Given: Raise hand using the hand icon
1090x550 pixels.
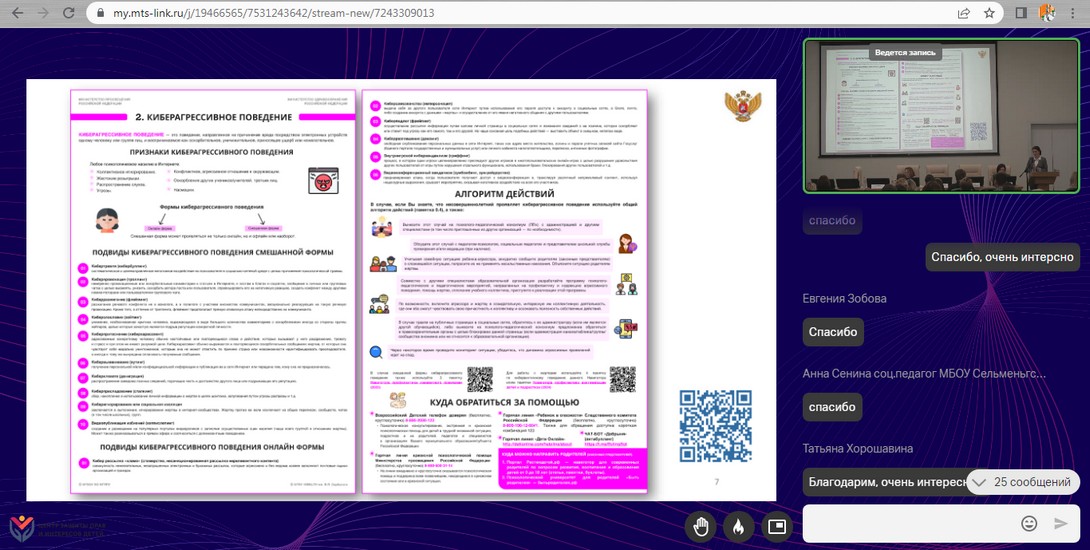Looking at the screenshot, I should [703, 525].
